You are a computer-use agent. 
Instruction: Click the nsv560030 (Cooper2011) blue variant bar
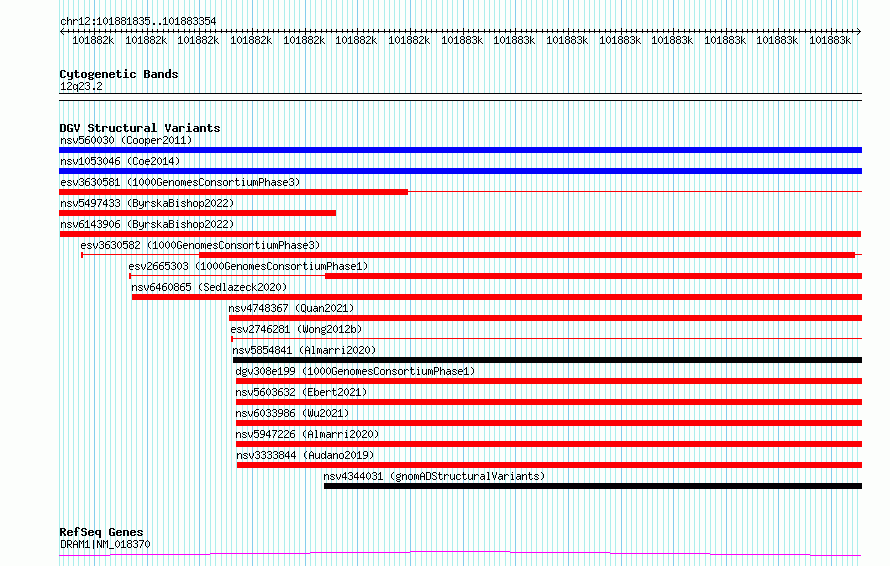[x=460, y=150]
